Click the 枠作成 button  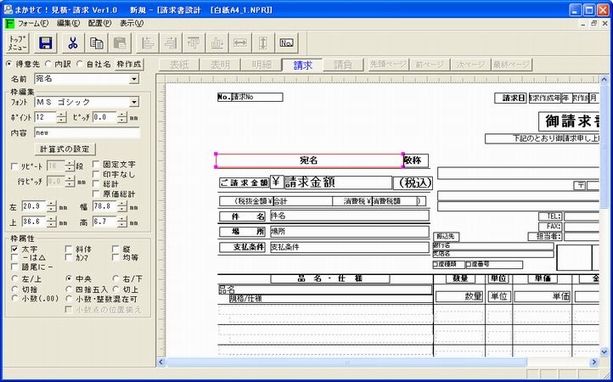(129, 64)
